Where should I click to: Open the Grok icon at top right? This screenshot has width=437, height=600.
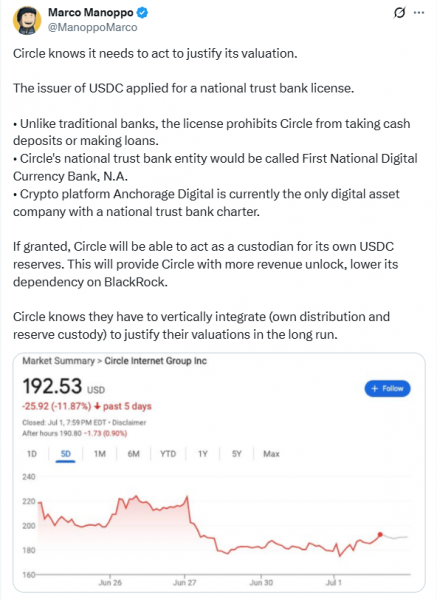(x=399, y=13)
